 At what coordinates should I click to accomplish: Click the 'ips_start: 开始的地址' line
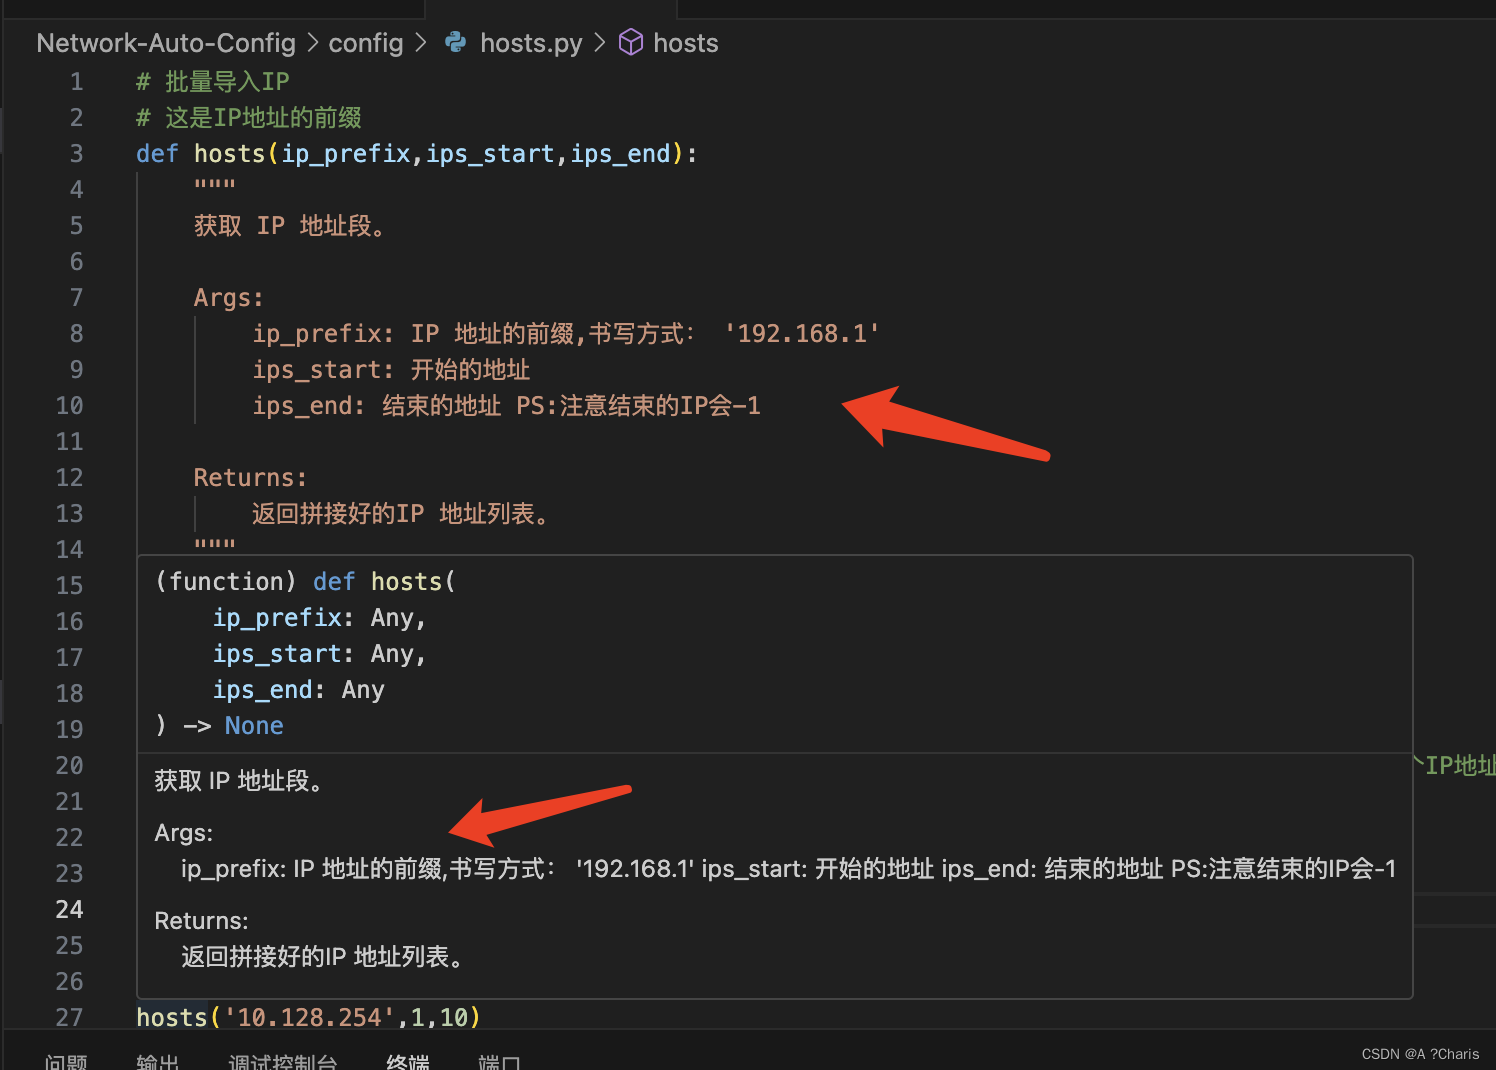pos(391,370)
